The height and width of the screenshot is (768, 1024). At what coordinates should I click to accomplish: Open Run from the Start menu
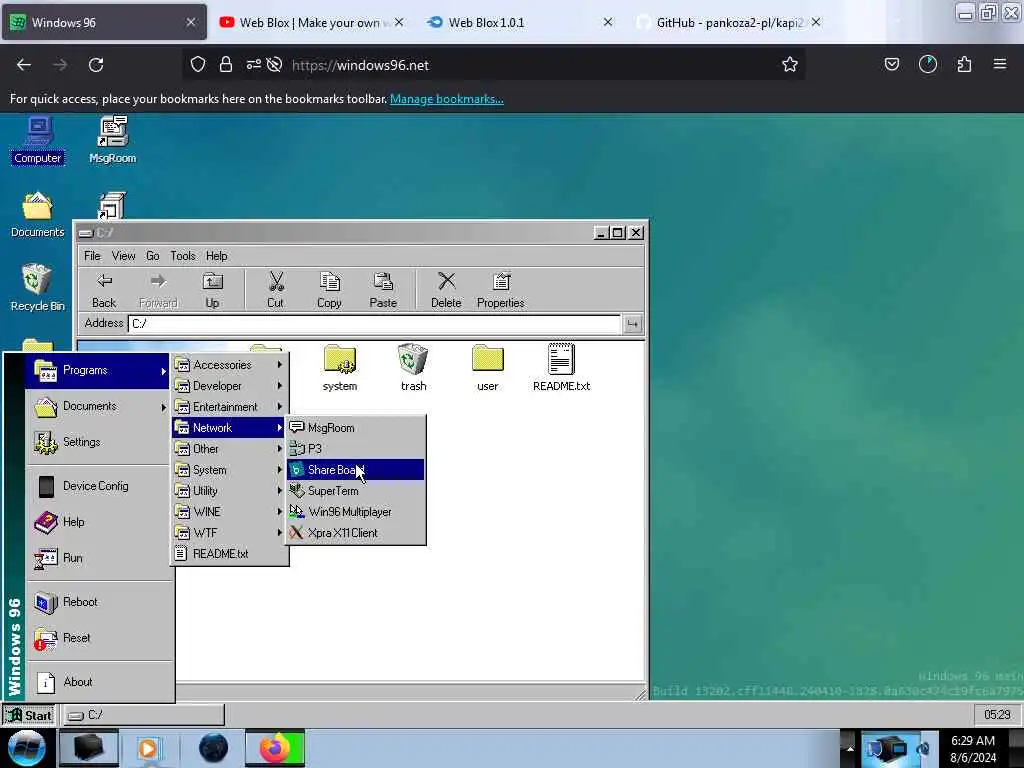tap(98, 558)
